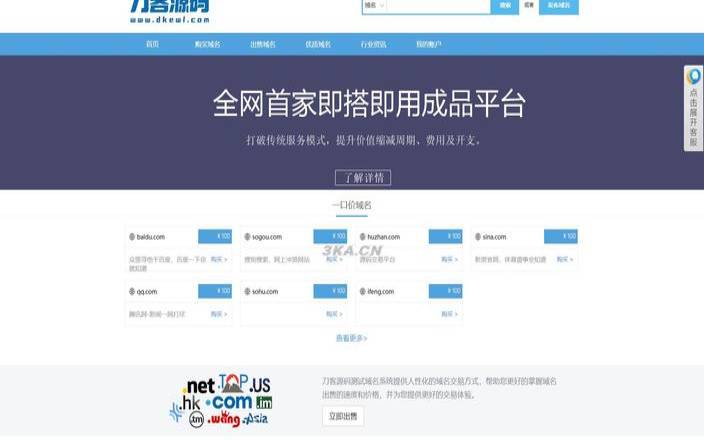The width and height of the screenshot is (704, 440).
Task: Click the ifeng.com domain name
Action: 380,291
